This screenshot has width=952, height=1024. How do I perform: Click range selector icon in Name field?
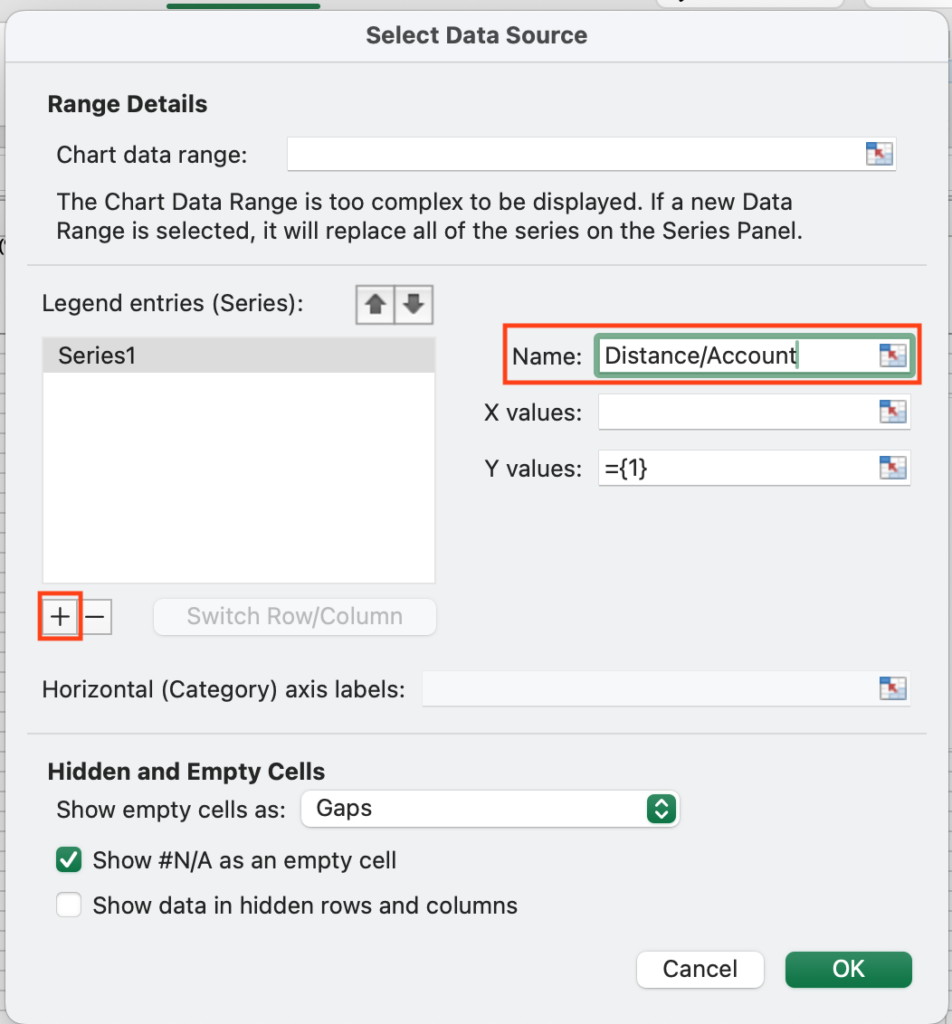(892, 356)
